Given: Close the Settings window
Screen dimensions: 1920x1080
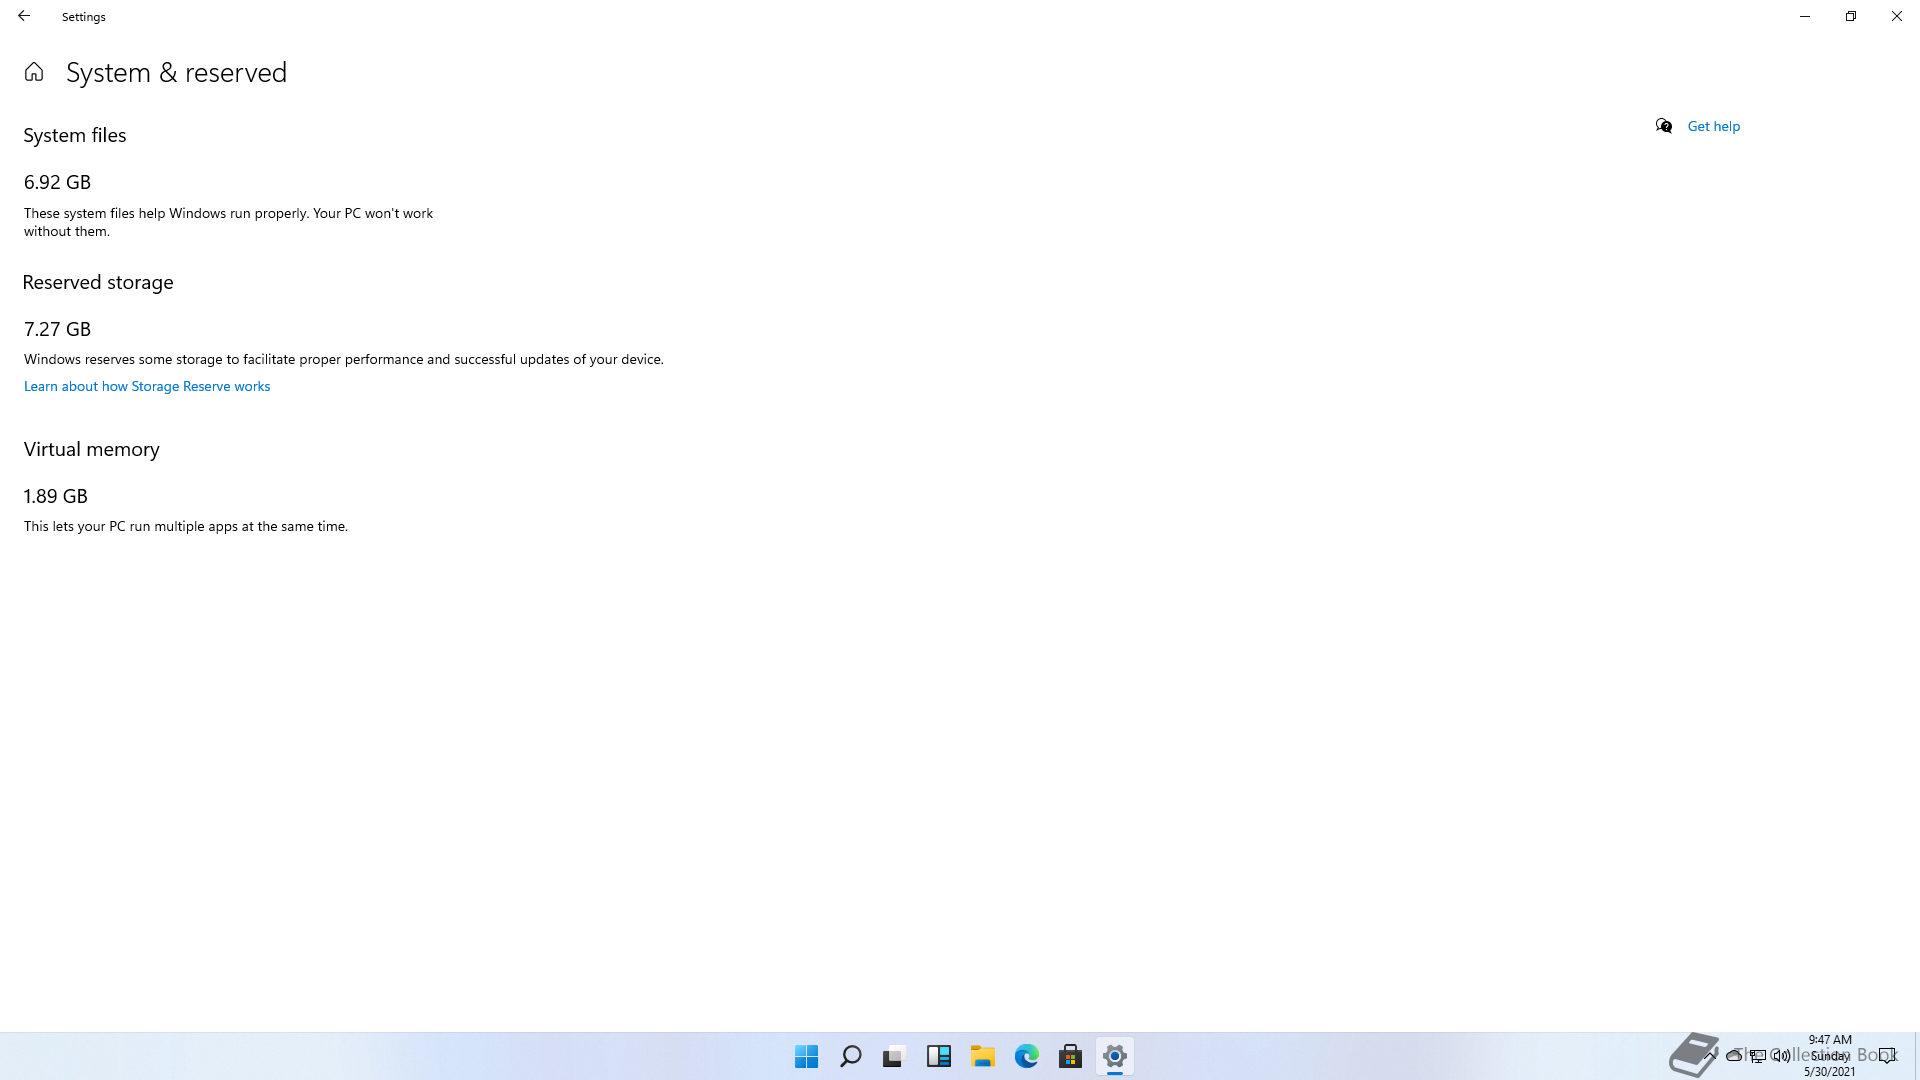Looking at the screenshot, I should [x=1897, y=16].
